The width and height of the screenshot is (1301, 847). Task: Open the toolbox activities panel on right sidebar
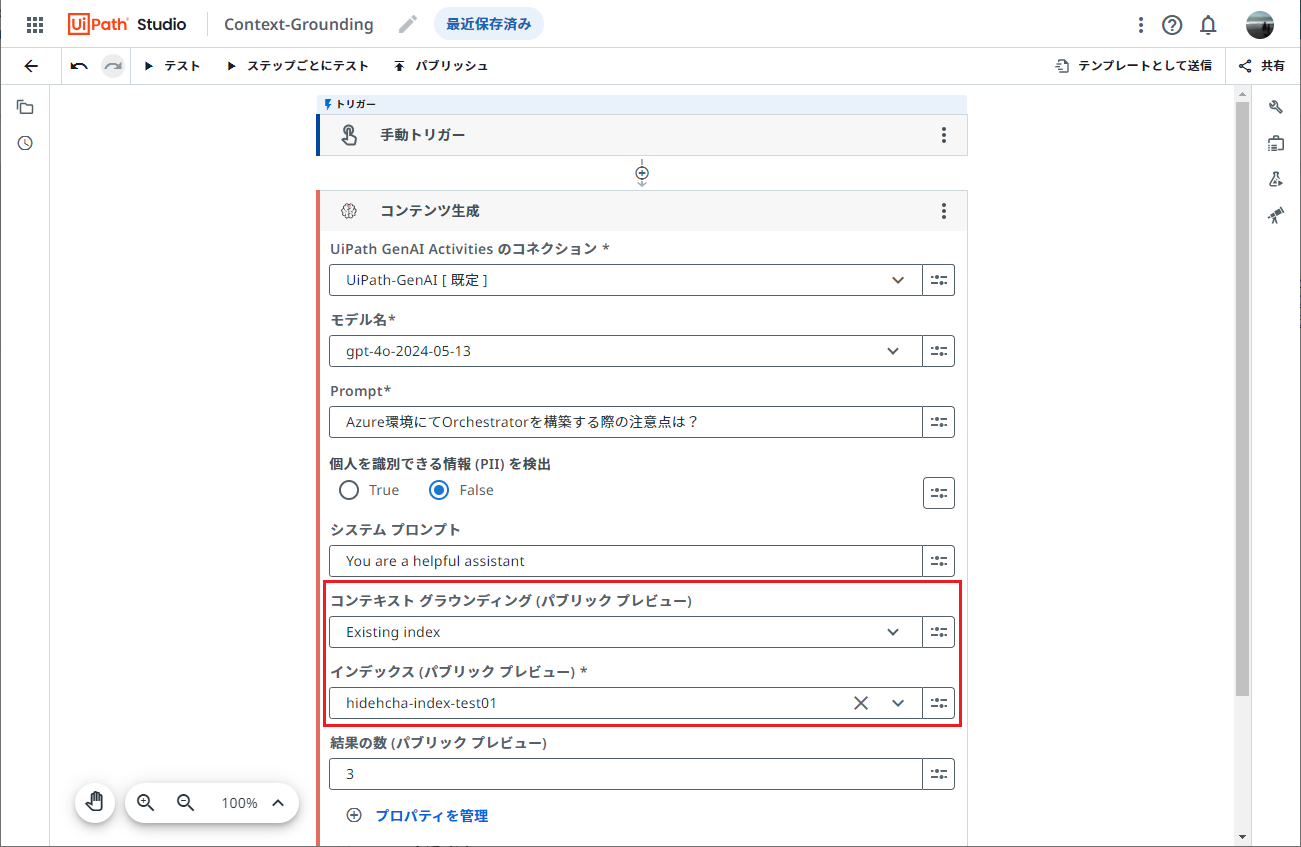click(1276, 143)
